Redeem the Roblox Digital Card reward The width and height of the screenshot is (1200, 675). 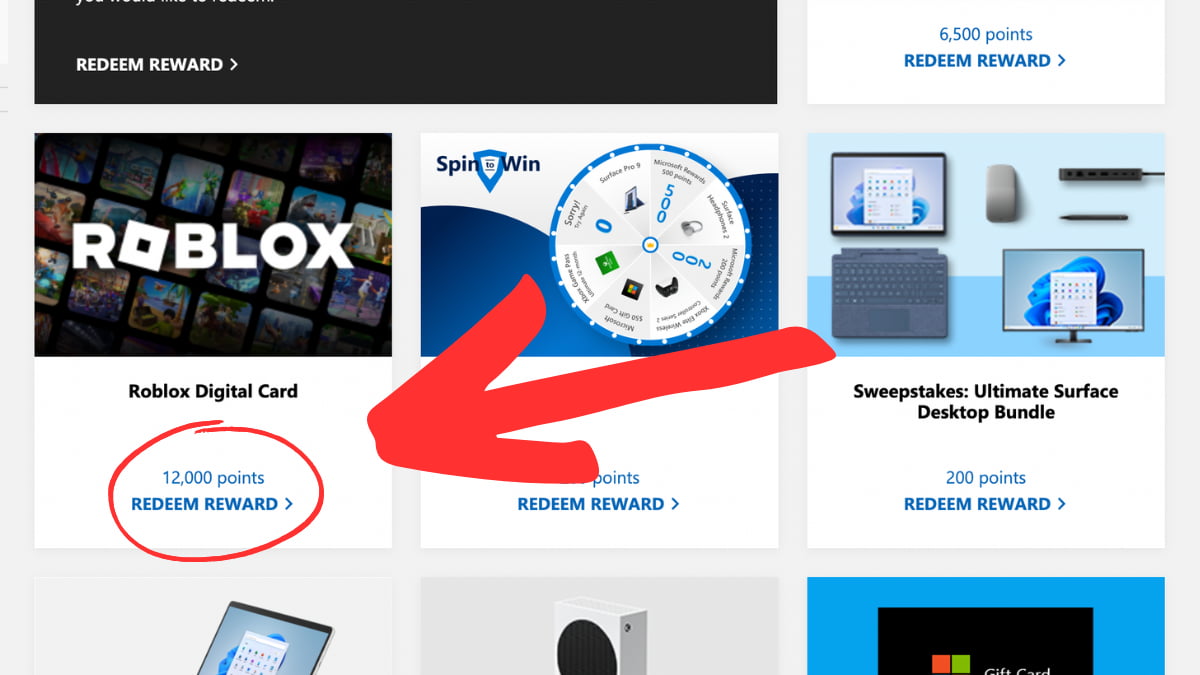pyautogui.click(x=212, y=504)
